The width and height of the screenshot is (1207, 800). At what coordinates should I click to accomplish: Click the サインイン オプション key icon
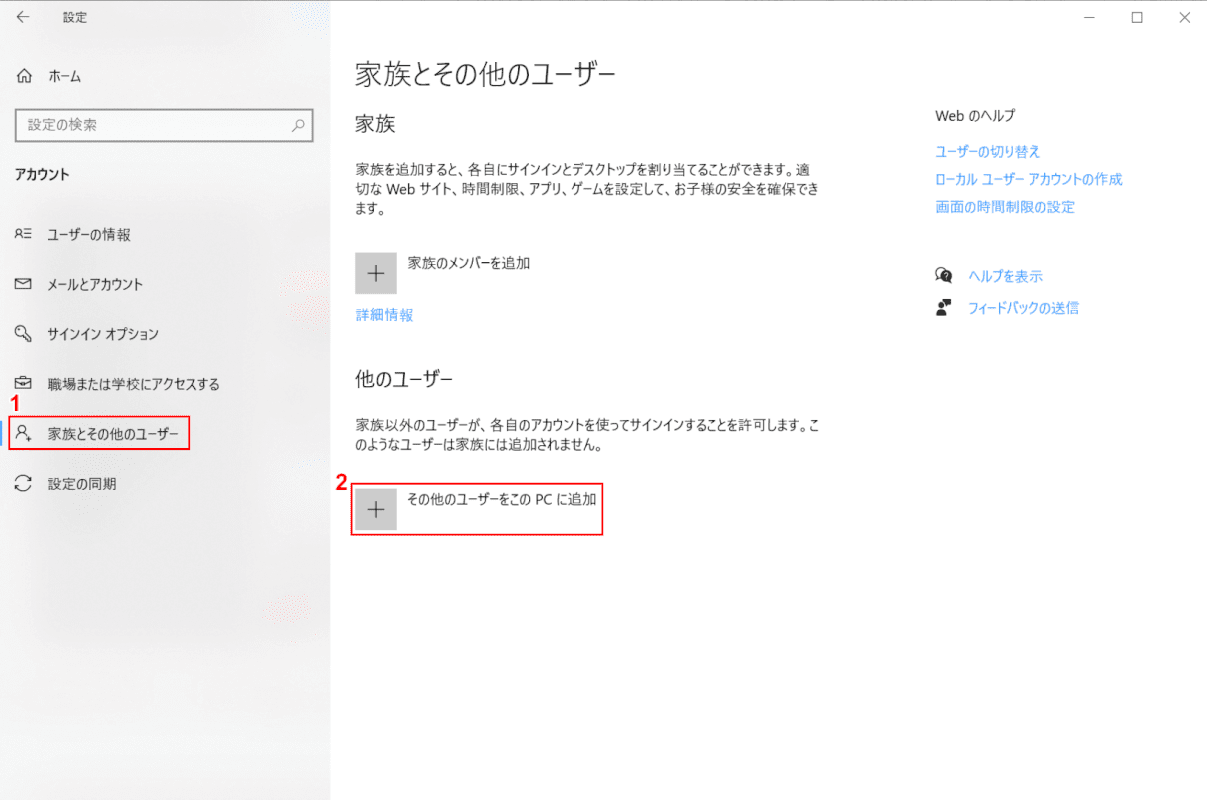24,334
